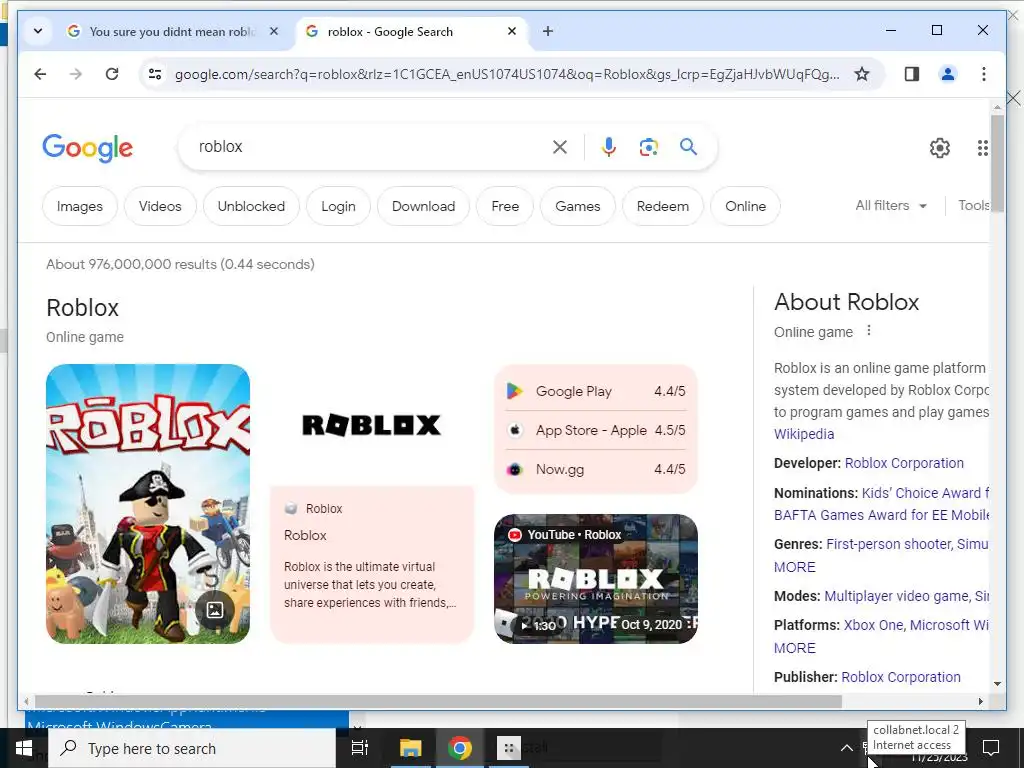
Task: Open a new tab with plus button
Action: [547, 31]
